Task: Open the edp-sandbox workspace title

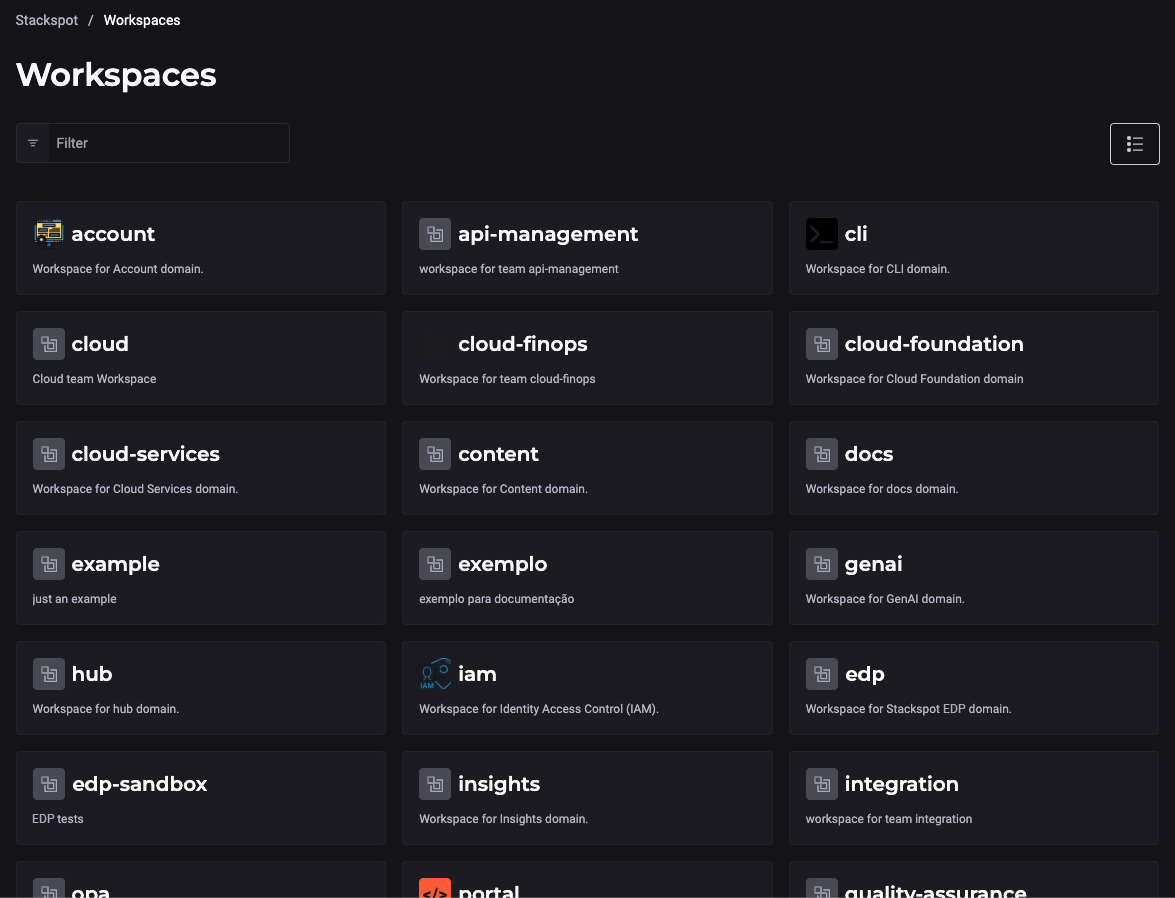Action: click(139, 784)
